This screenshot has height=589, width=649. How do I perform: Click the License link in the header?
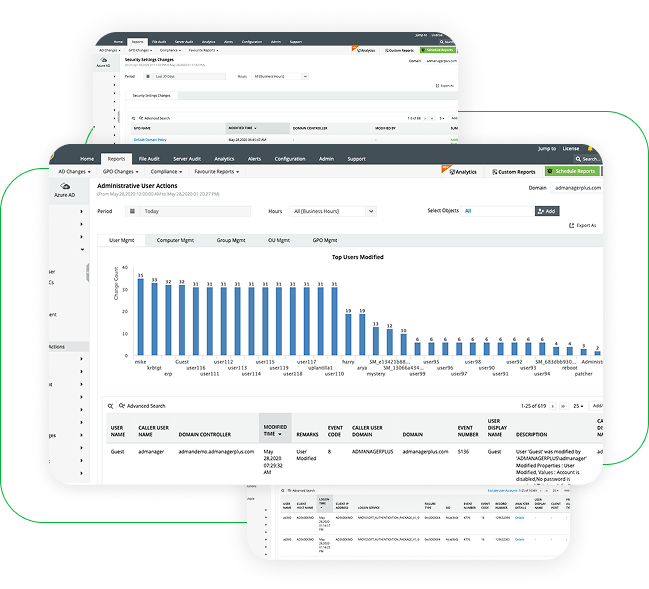click(571, 148)
